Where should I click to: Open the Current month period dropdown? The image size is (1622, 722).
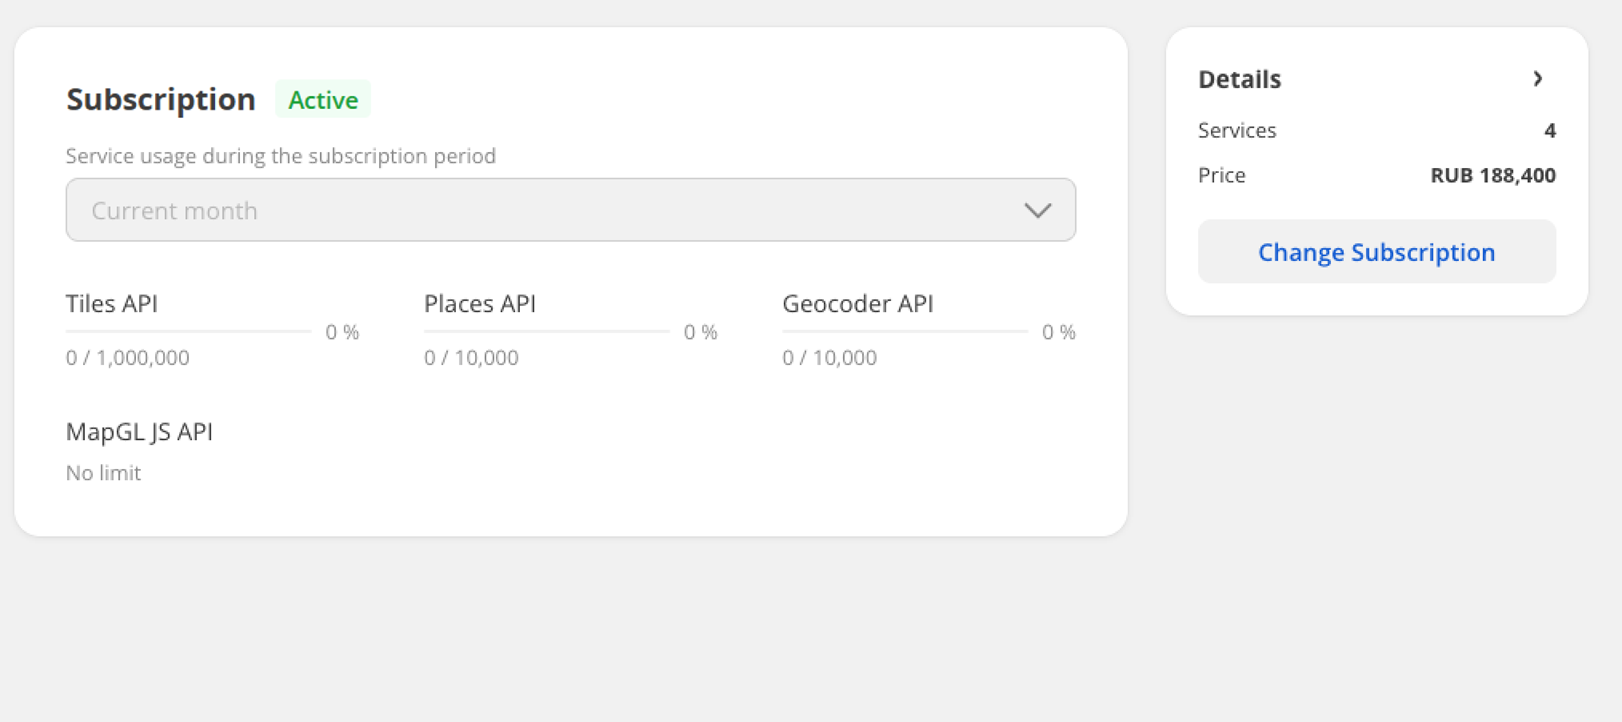click(570, 210)
